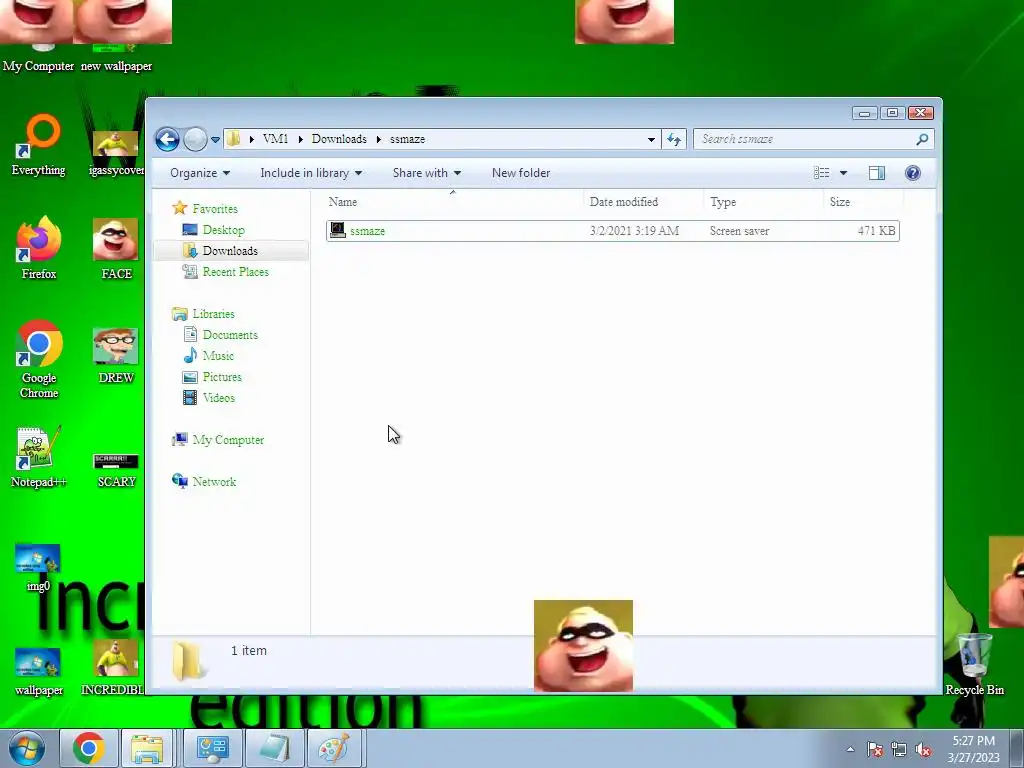
Task: Click the muted volume tray icon
Action: point(923,749)
